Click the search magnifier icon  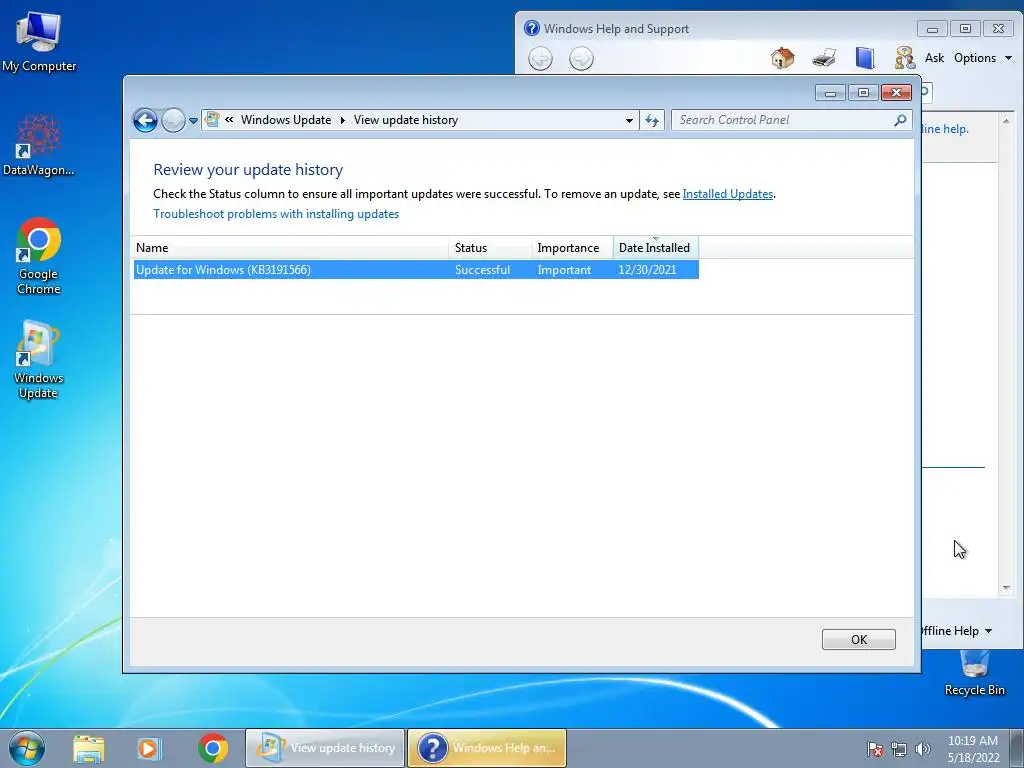click(901, 120)
